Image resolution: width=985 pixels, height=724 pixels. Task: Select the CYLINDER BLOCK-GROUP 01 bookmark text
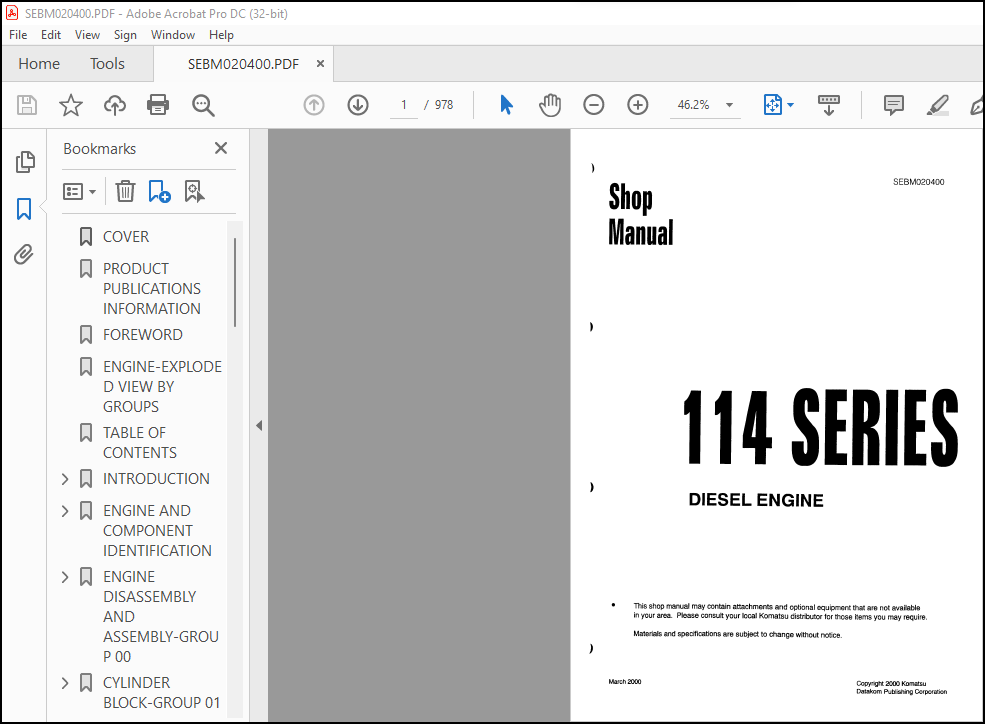(161, 693)
